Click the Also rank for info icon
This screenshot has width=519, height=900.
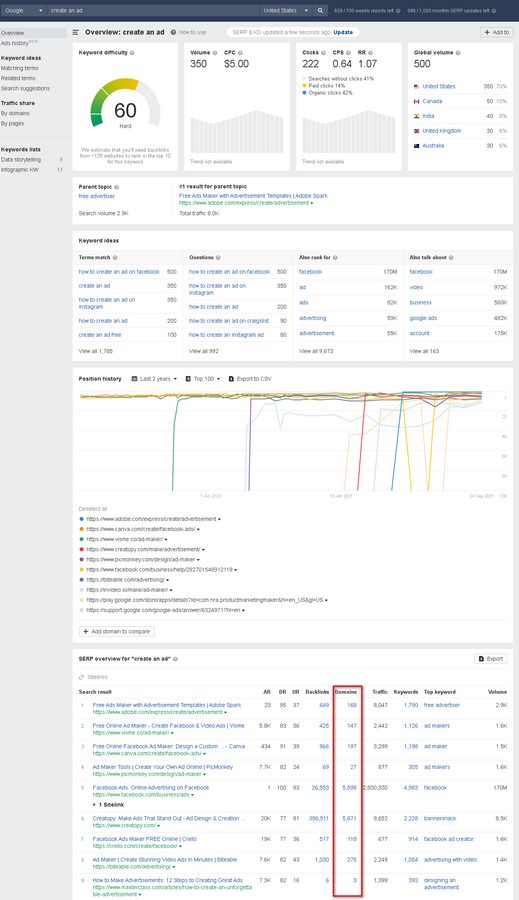(x=335, y=258)
